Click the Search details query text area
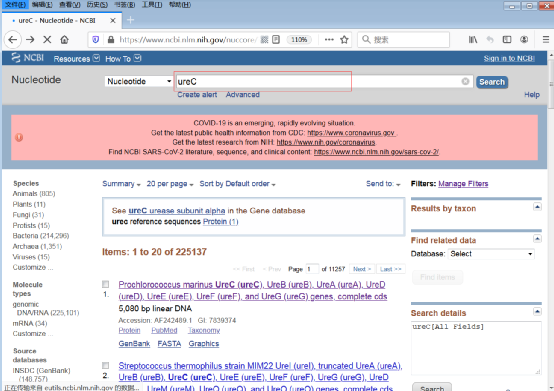The width and height of the screenshot is (554, 391). [476, 348]
